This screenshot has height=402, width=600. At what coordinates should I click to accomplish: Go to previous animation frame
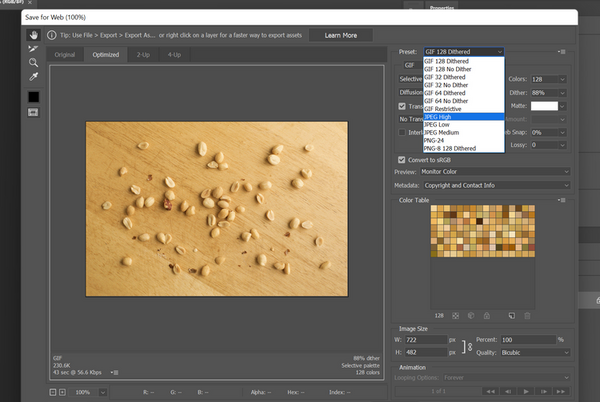point(508,391)
